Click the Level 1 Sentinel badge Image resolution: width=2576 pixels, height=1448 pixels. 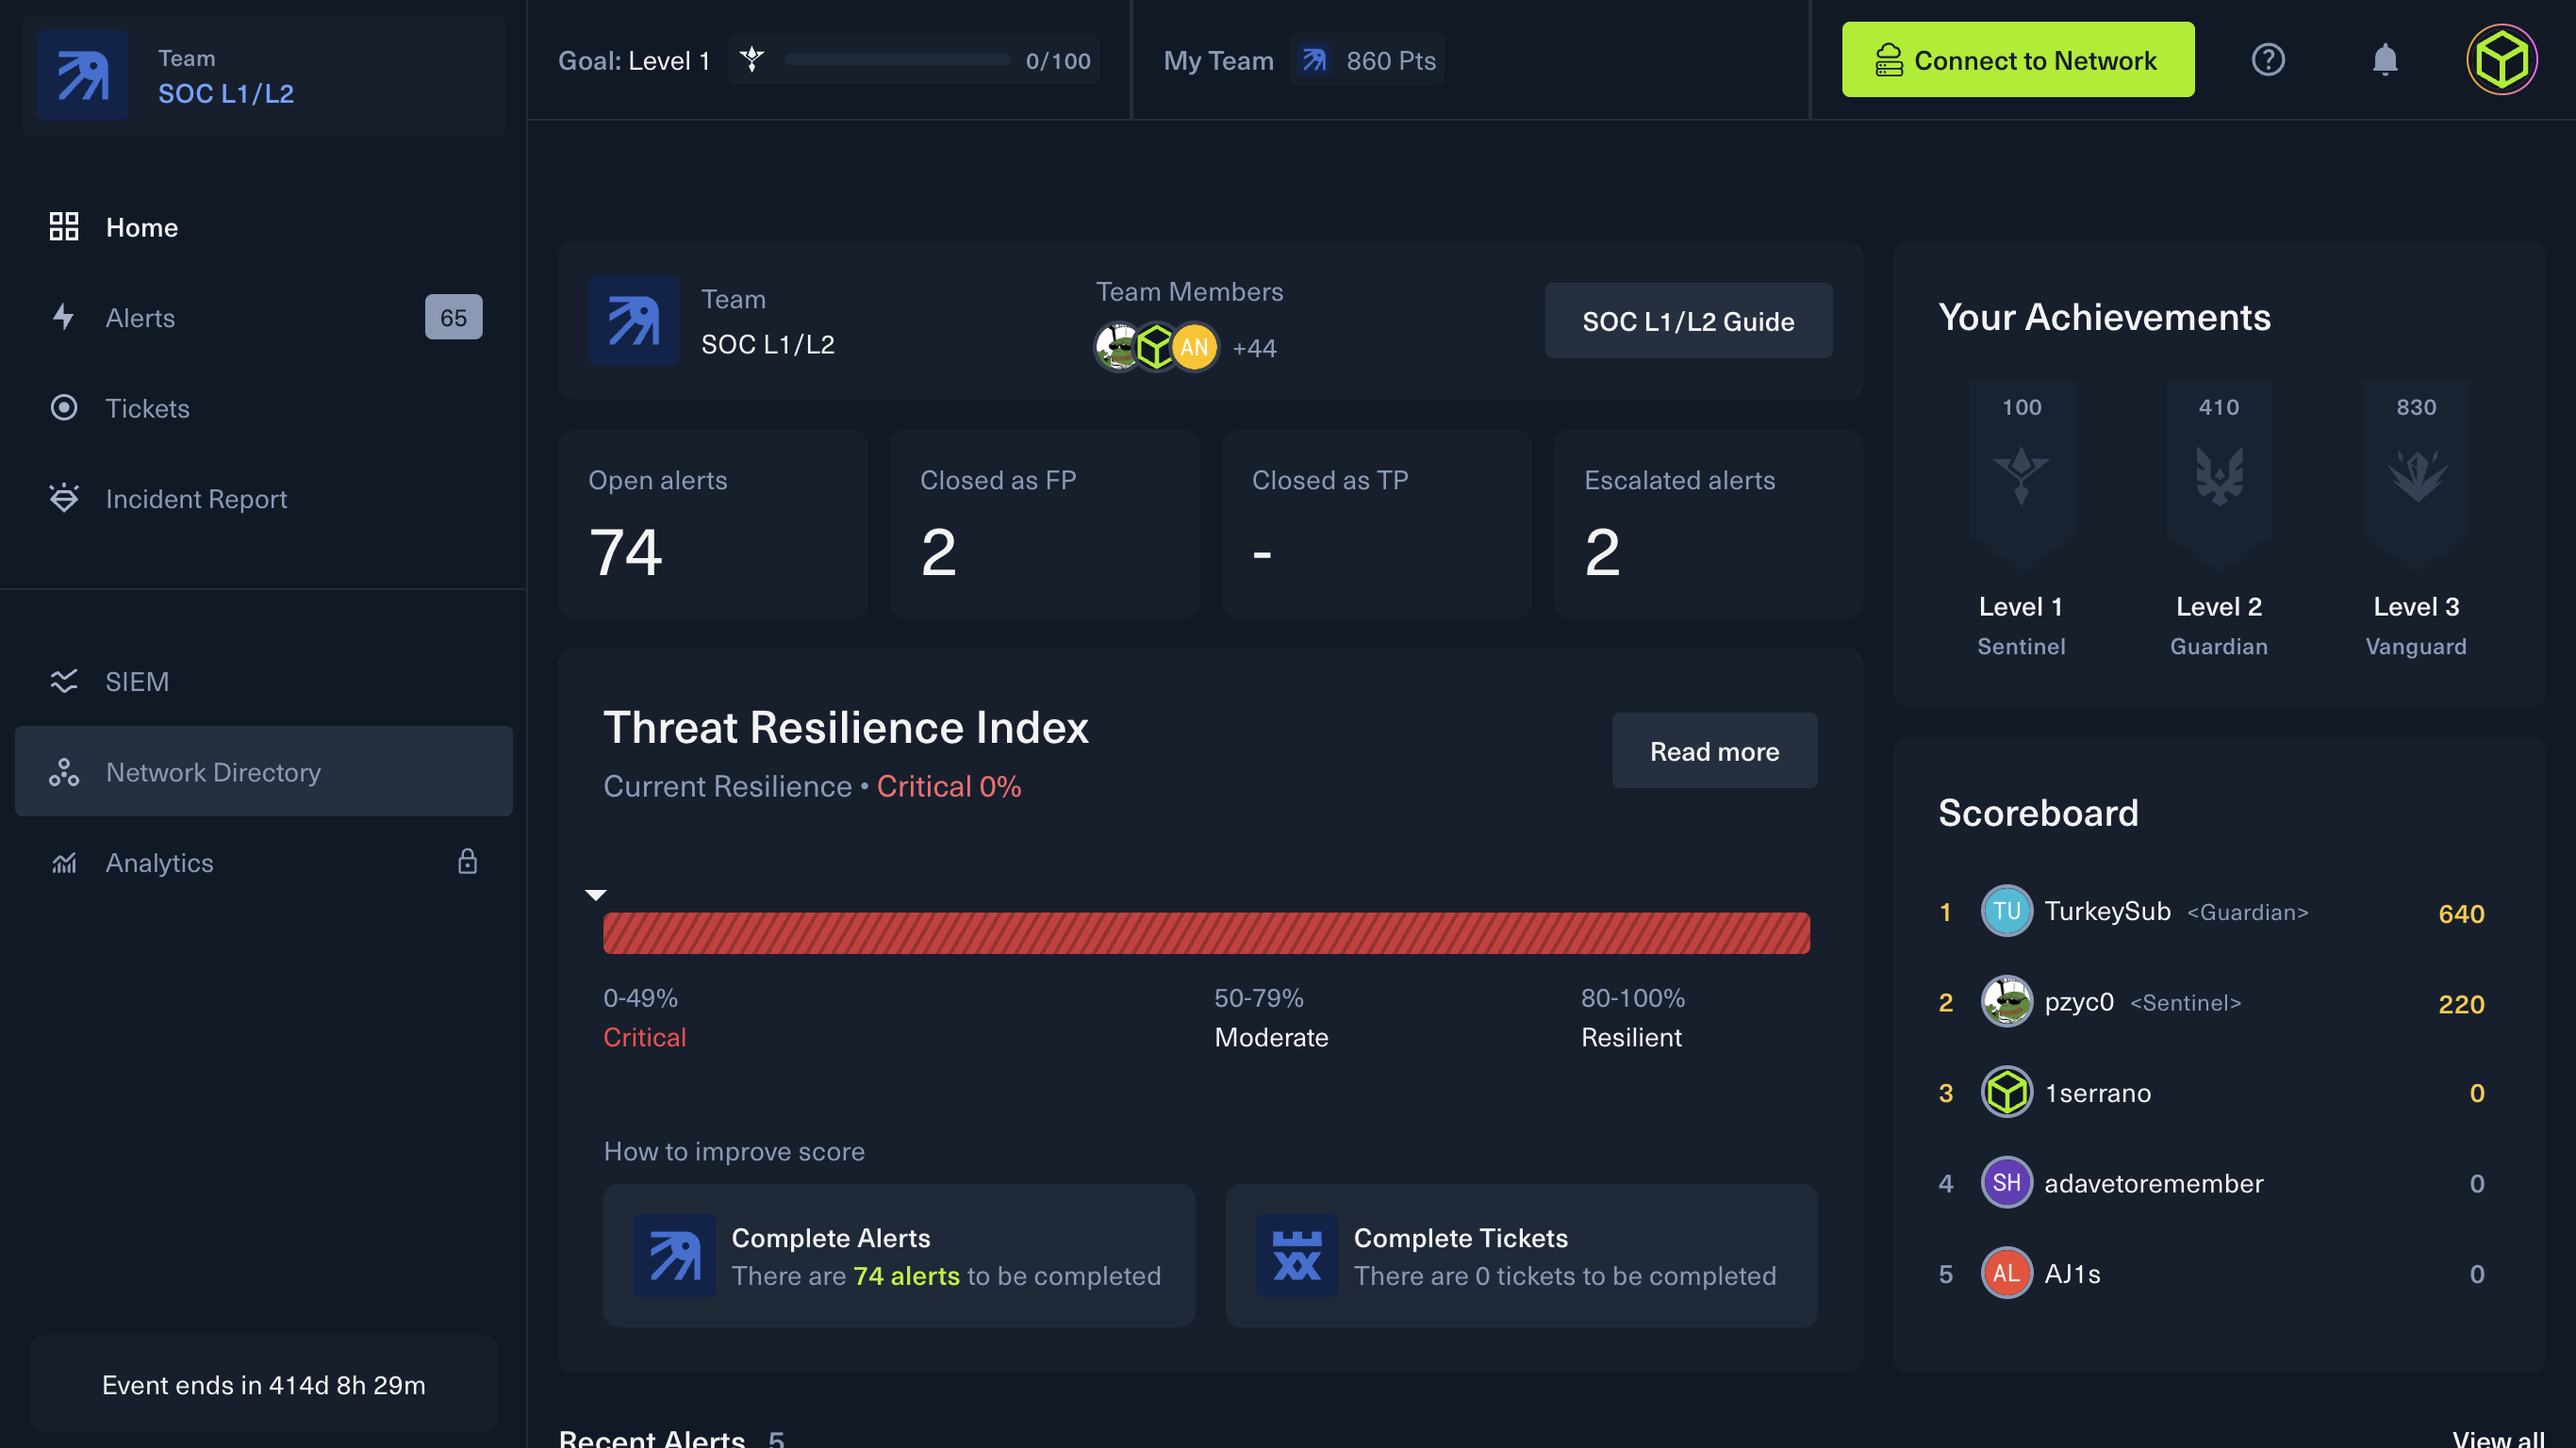pyautogui.click(x=2020, y=475)
